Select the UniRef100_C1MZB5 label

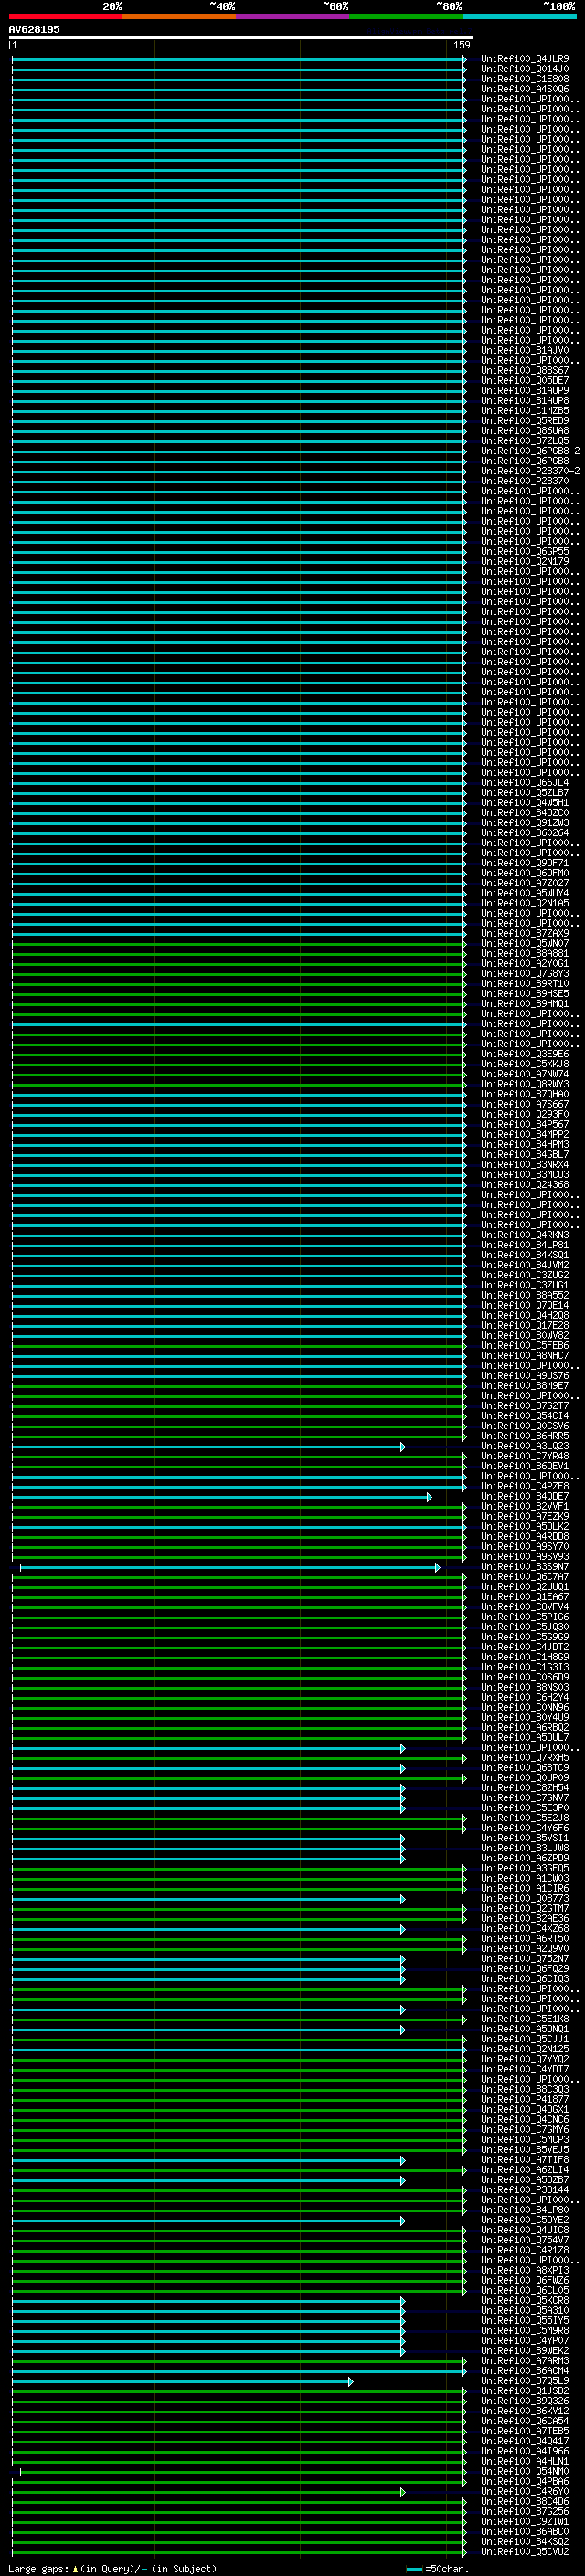(x=524, y=411)
